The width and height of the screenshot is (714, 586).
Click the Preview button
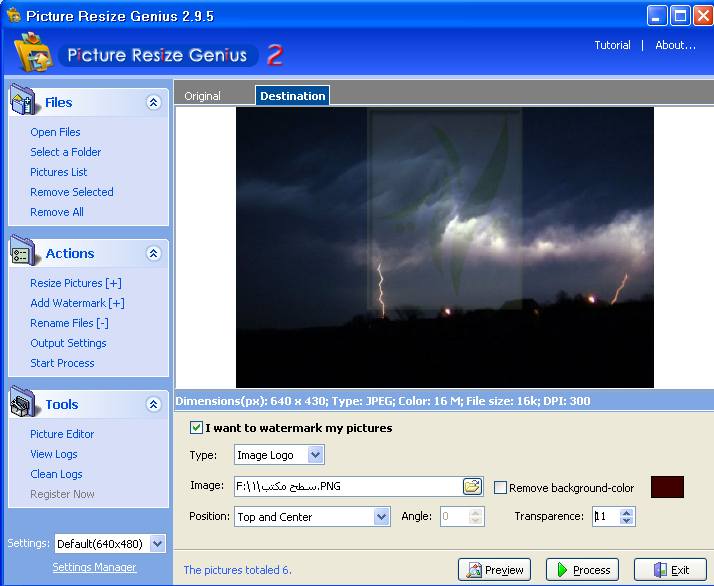click(x=495, y=570)
